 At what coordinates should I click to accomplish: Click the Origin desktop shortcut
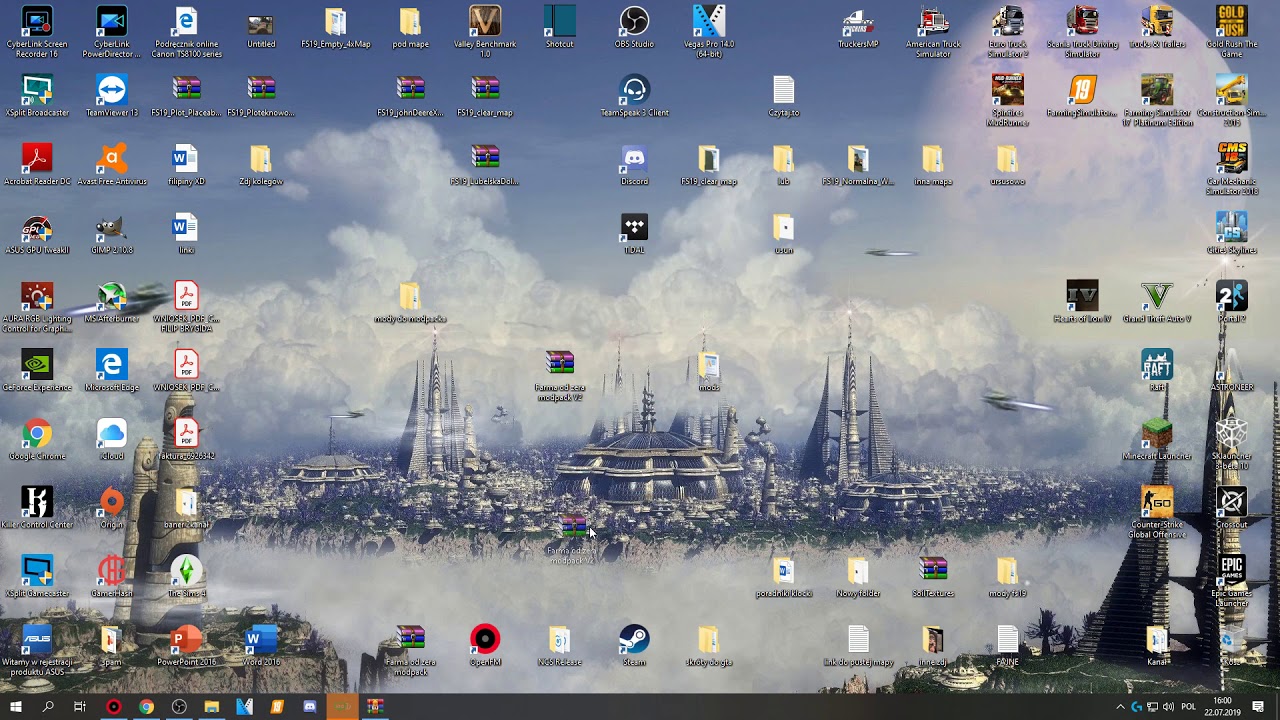112,509
